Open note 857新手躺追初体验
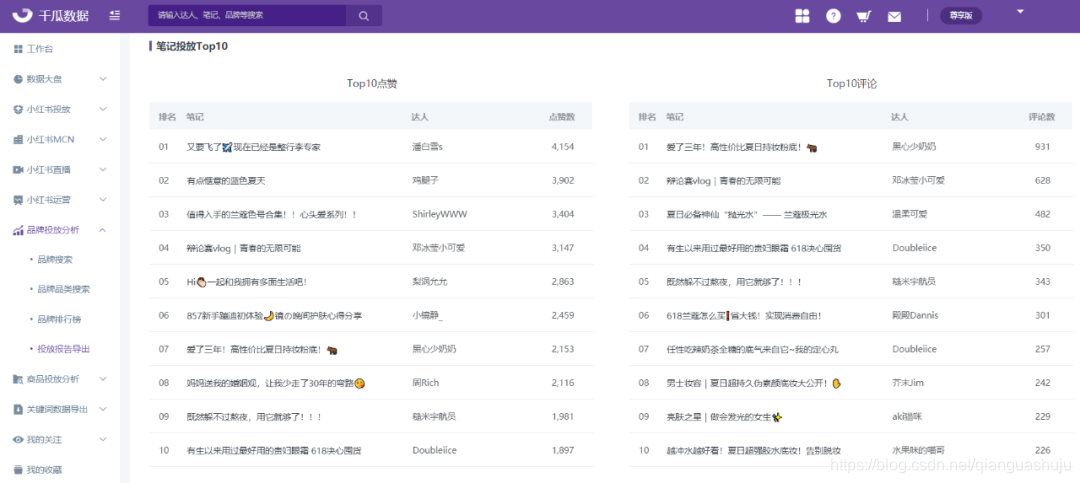Screen dimensions: 1080x483 (x=274, y=316)
